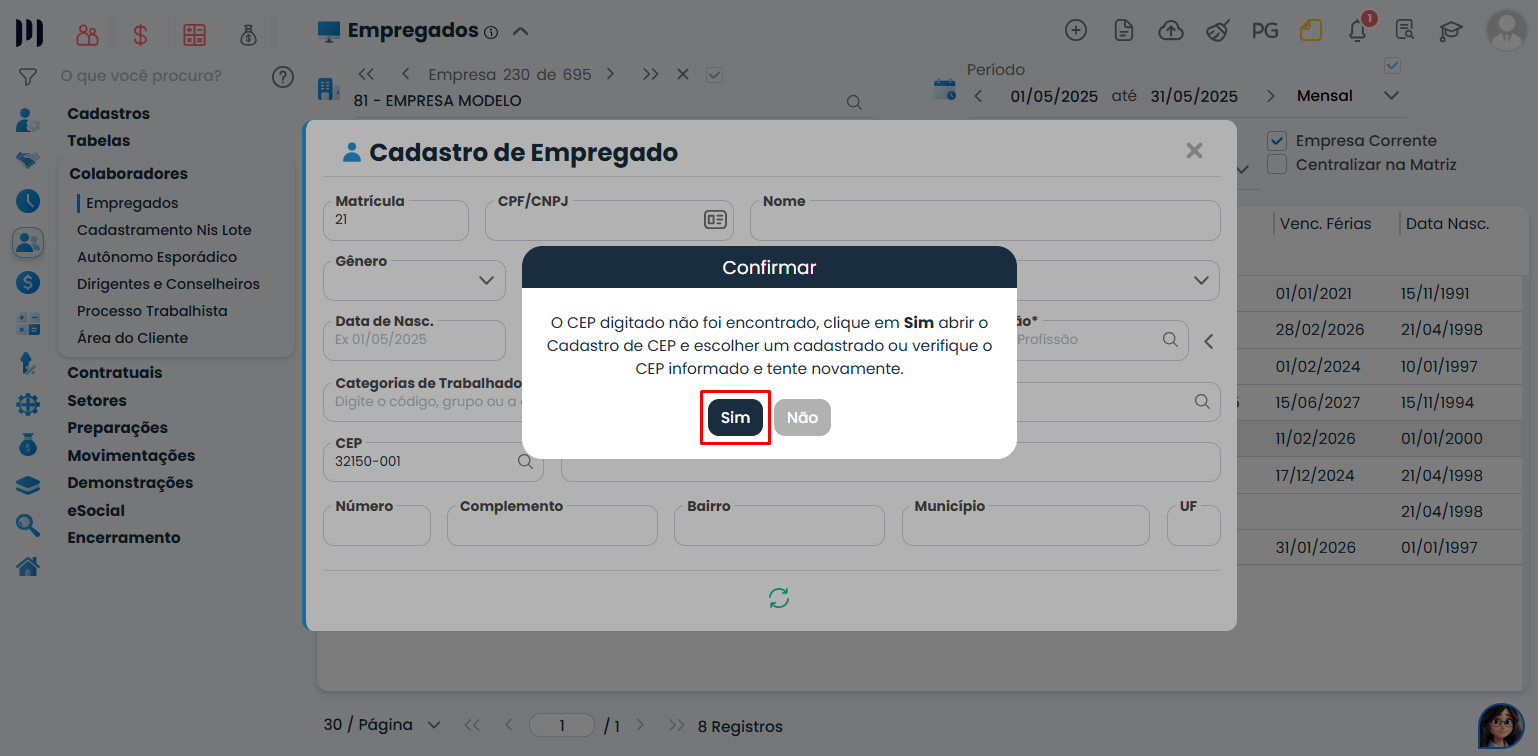Open the 30 / Página page size dropdown
The image size is (1538, 756).
pos(382,725)
